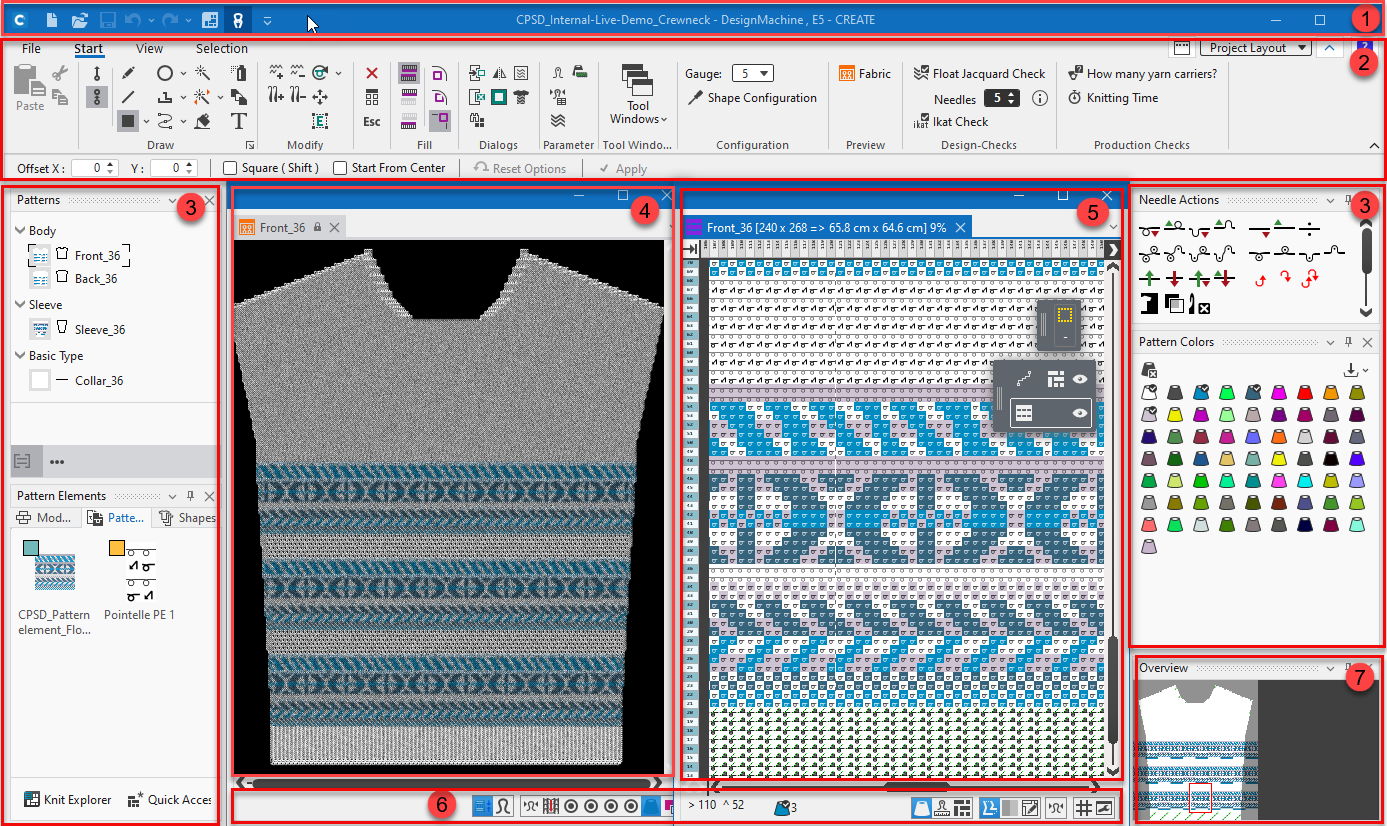Choose the text tool in Draw group
Screen dimensions: 1387x826
pyautogui.click(x=238, y=121)
